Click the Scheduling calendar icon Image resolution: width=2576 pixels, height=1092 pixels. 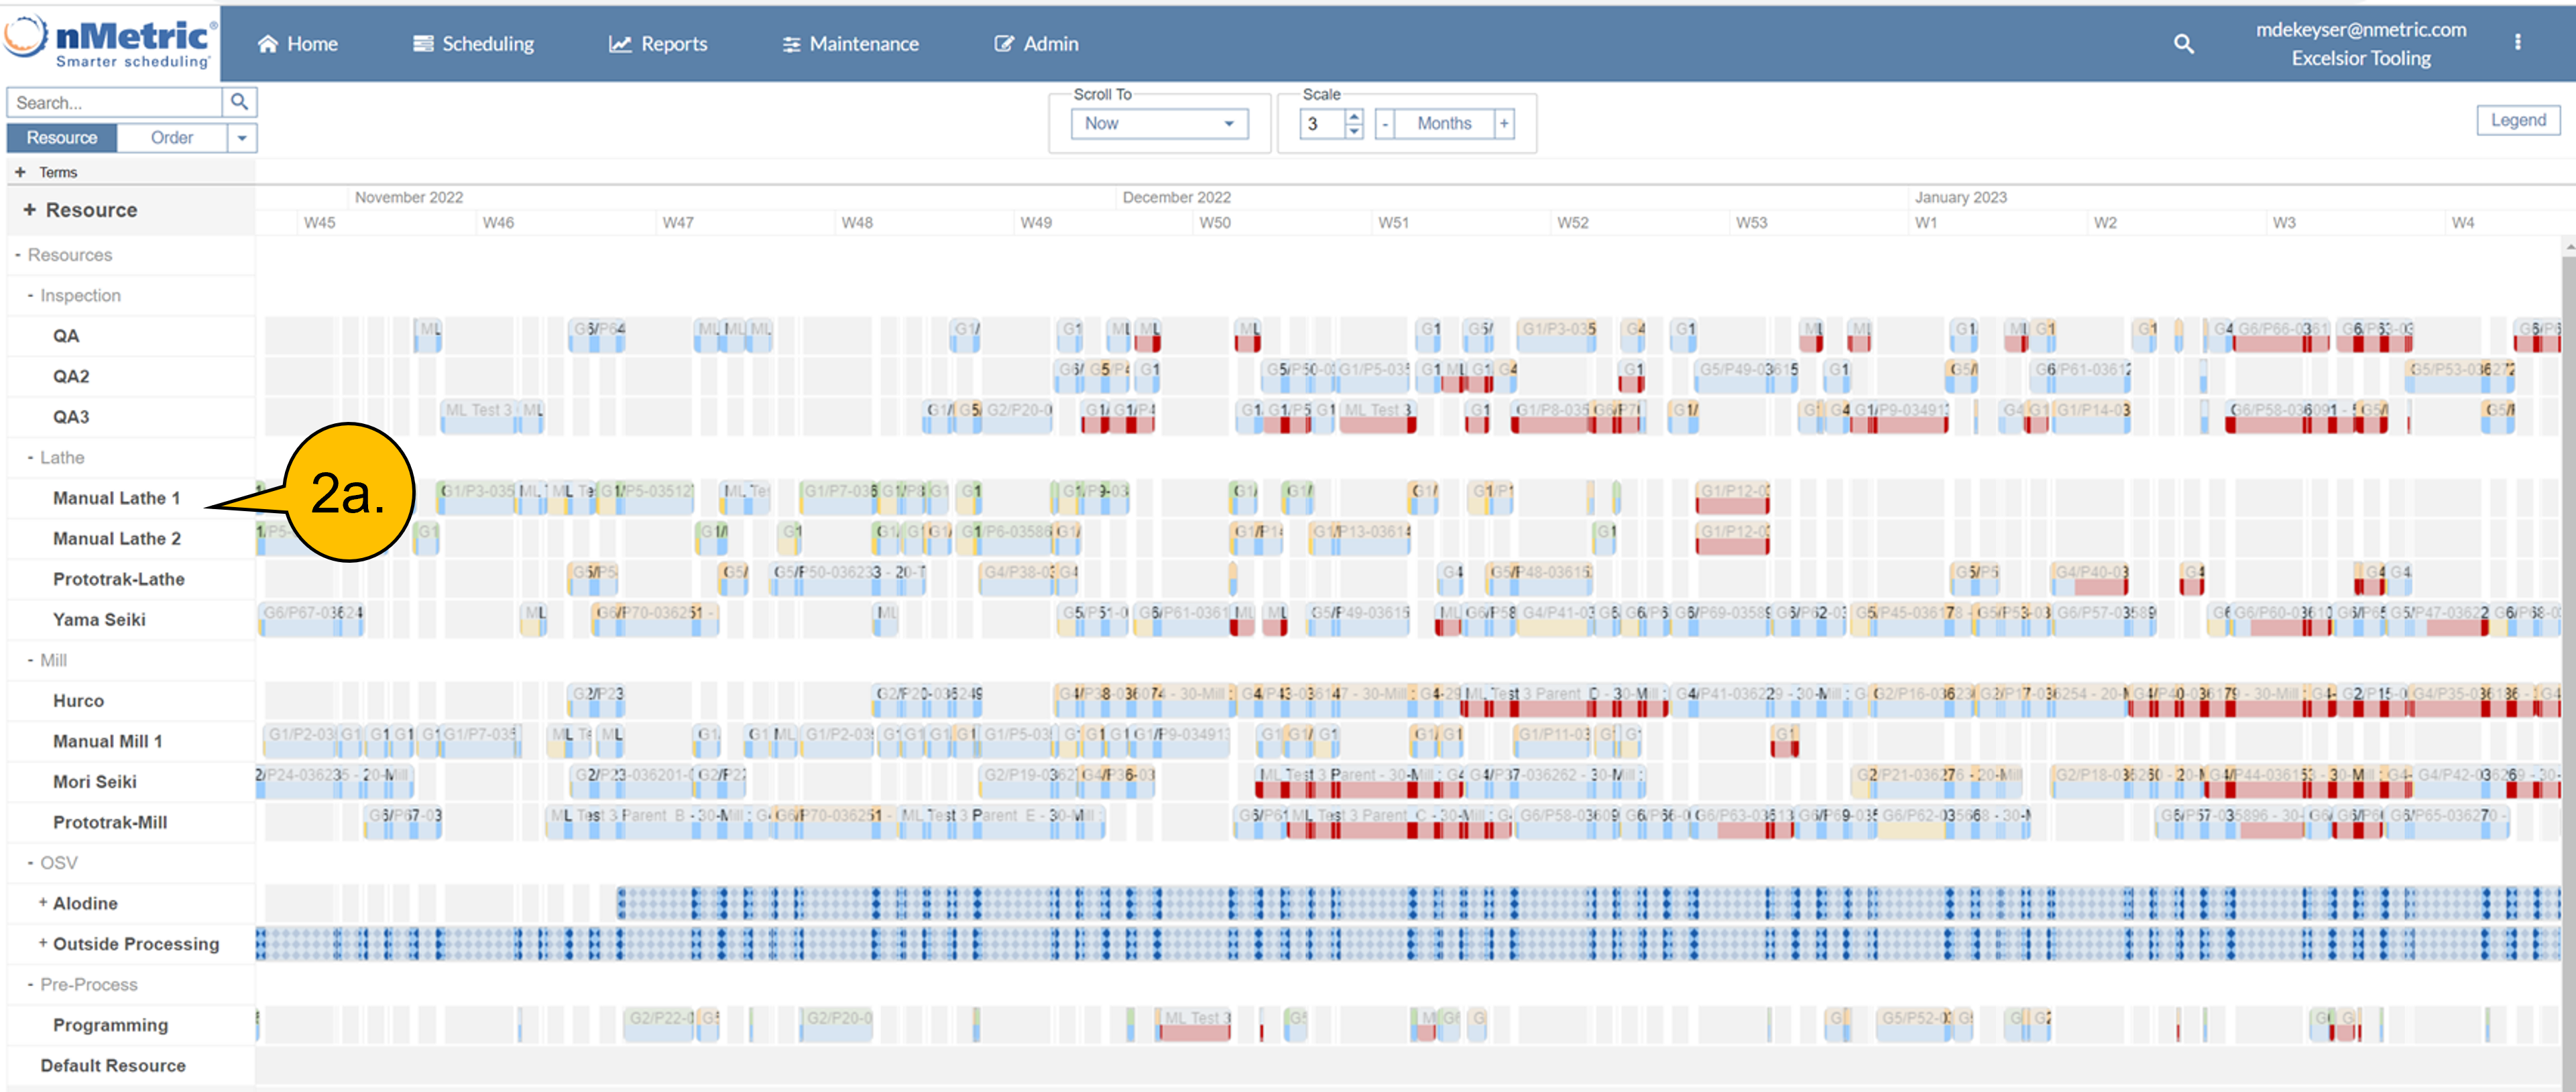pos(423,44)
